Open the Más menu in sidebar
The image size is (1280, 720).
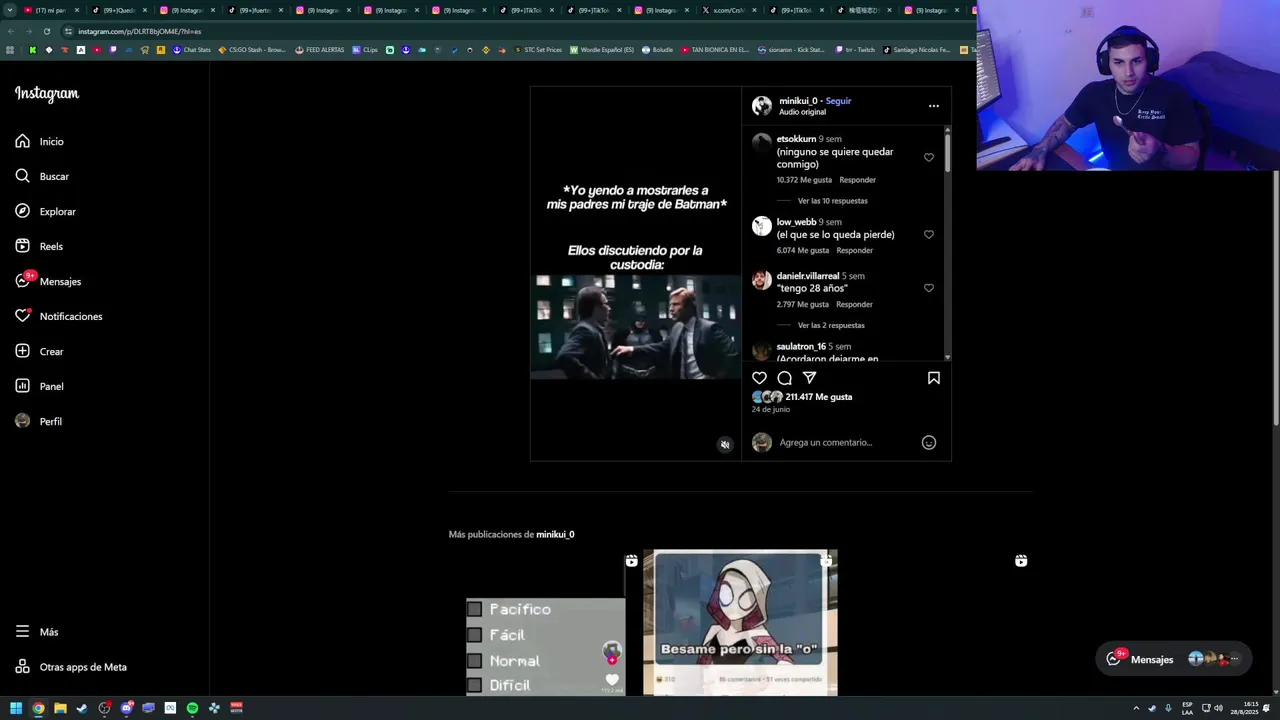click(37, 632)
